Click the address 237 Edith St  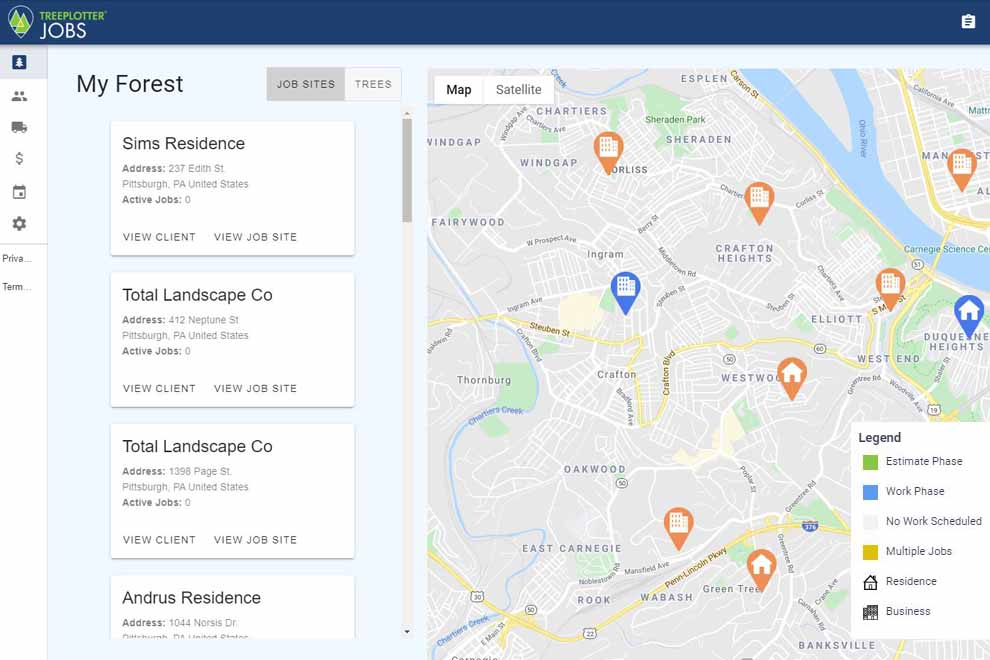click(196, 169)
